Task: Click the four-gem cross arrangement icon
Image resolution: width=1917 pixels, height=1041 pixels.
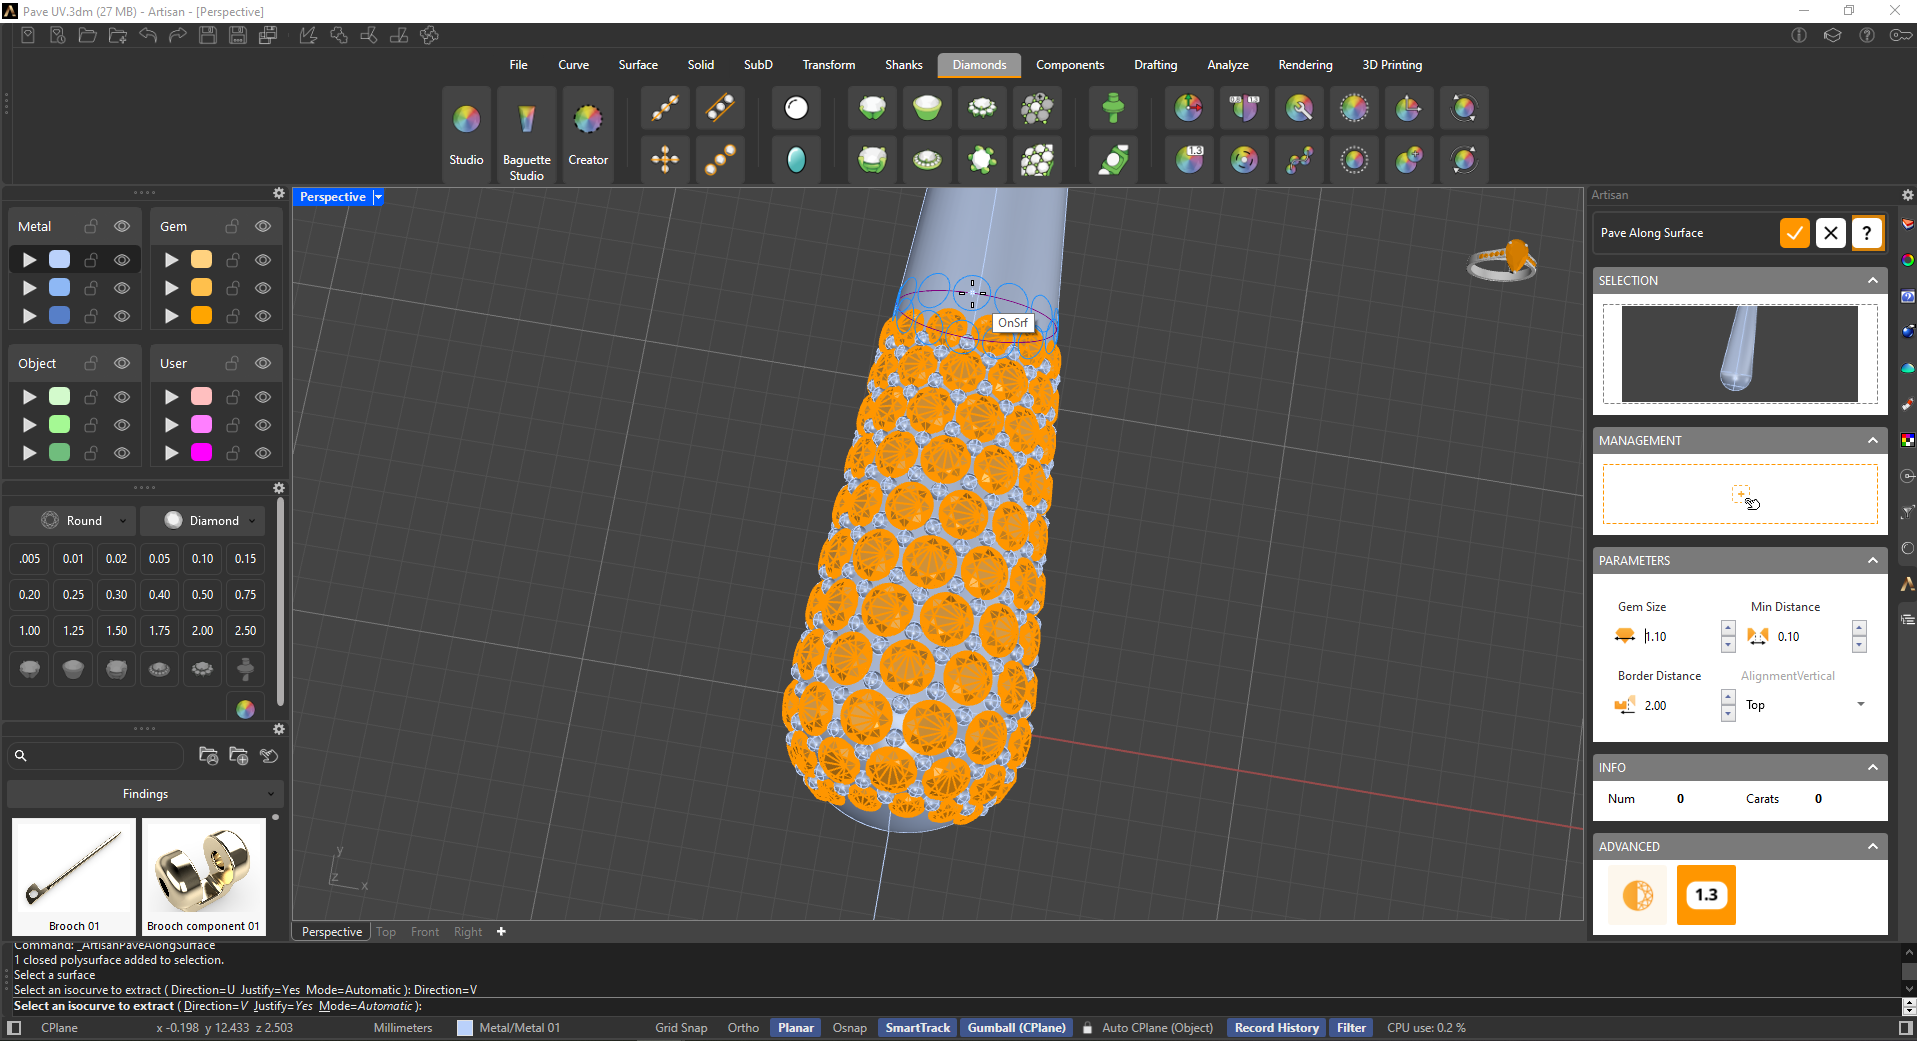Action: (665, 160)
